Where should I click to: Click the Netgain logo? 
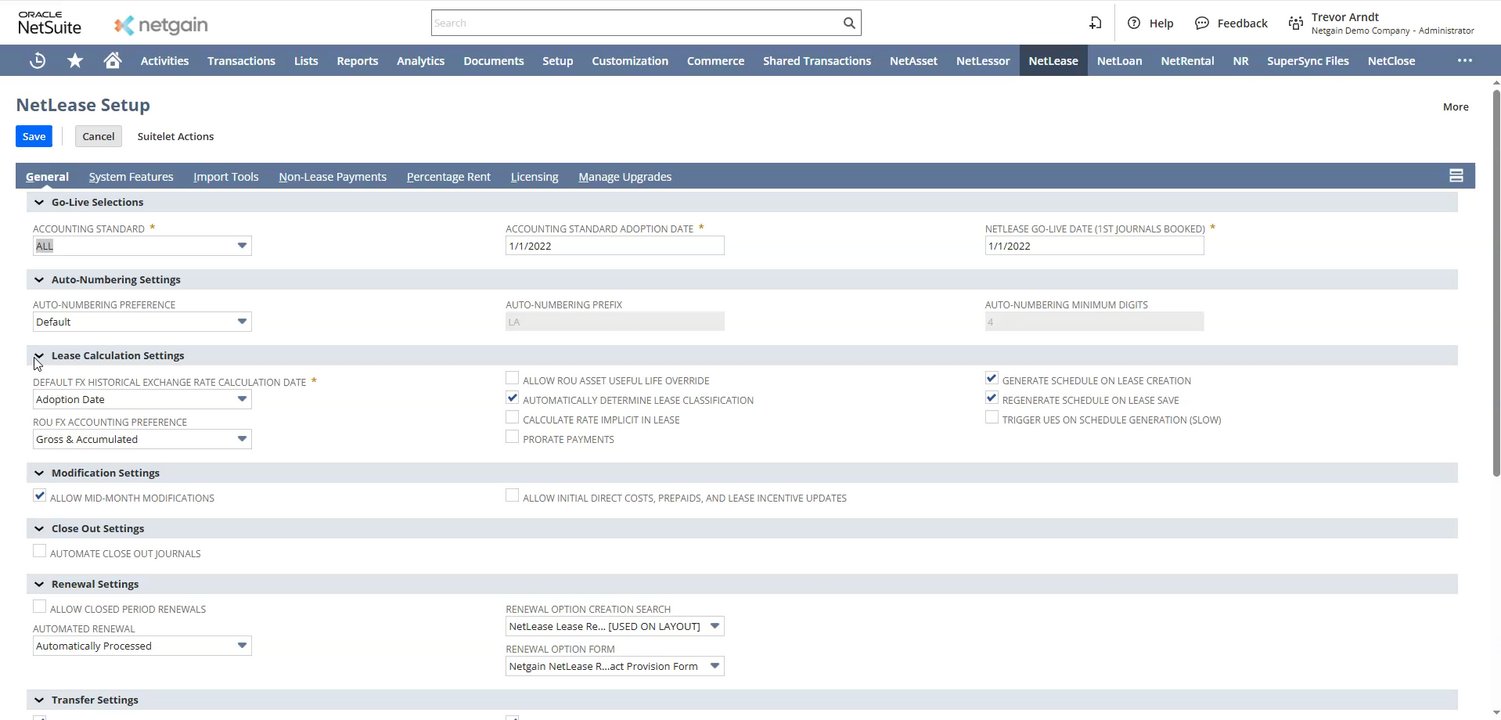coord(161,24)
